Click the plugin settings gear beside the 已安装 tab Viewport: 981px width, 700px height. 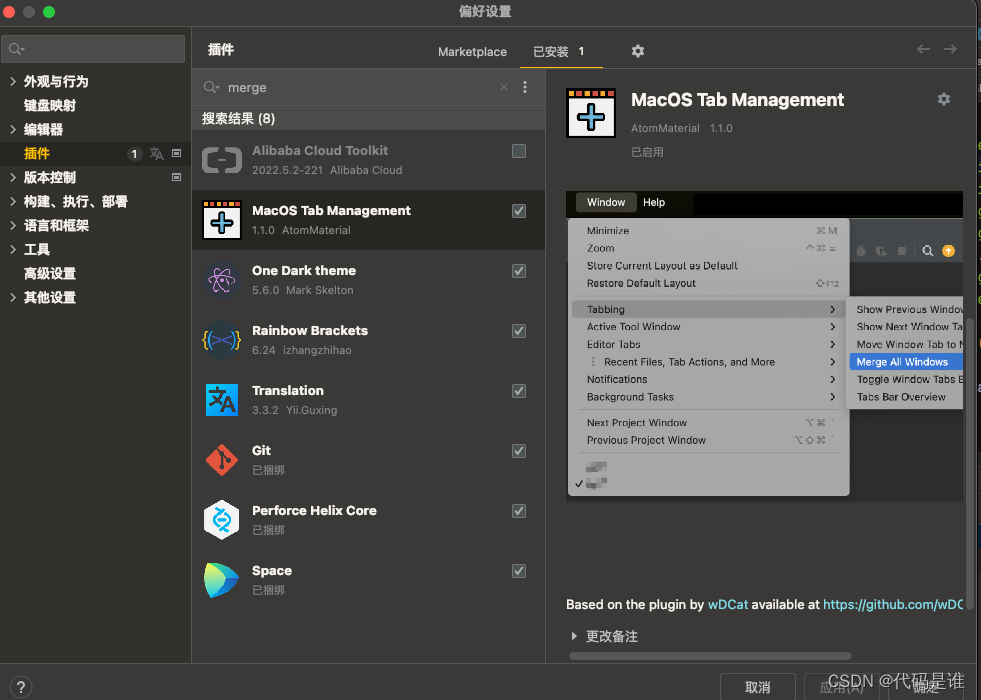(x=638, y=51)
